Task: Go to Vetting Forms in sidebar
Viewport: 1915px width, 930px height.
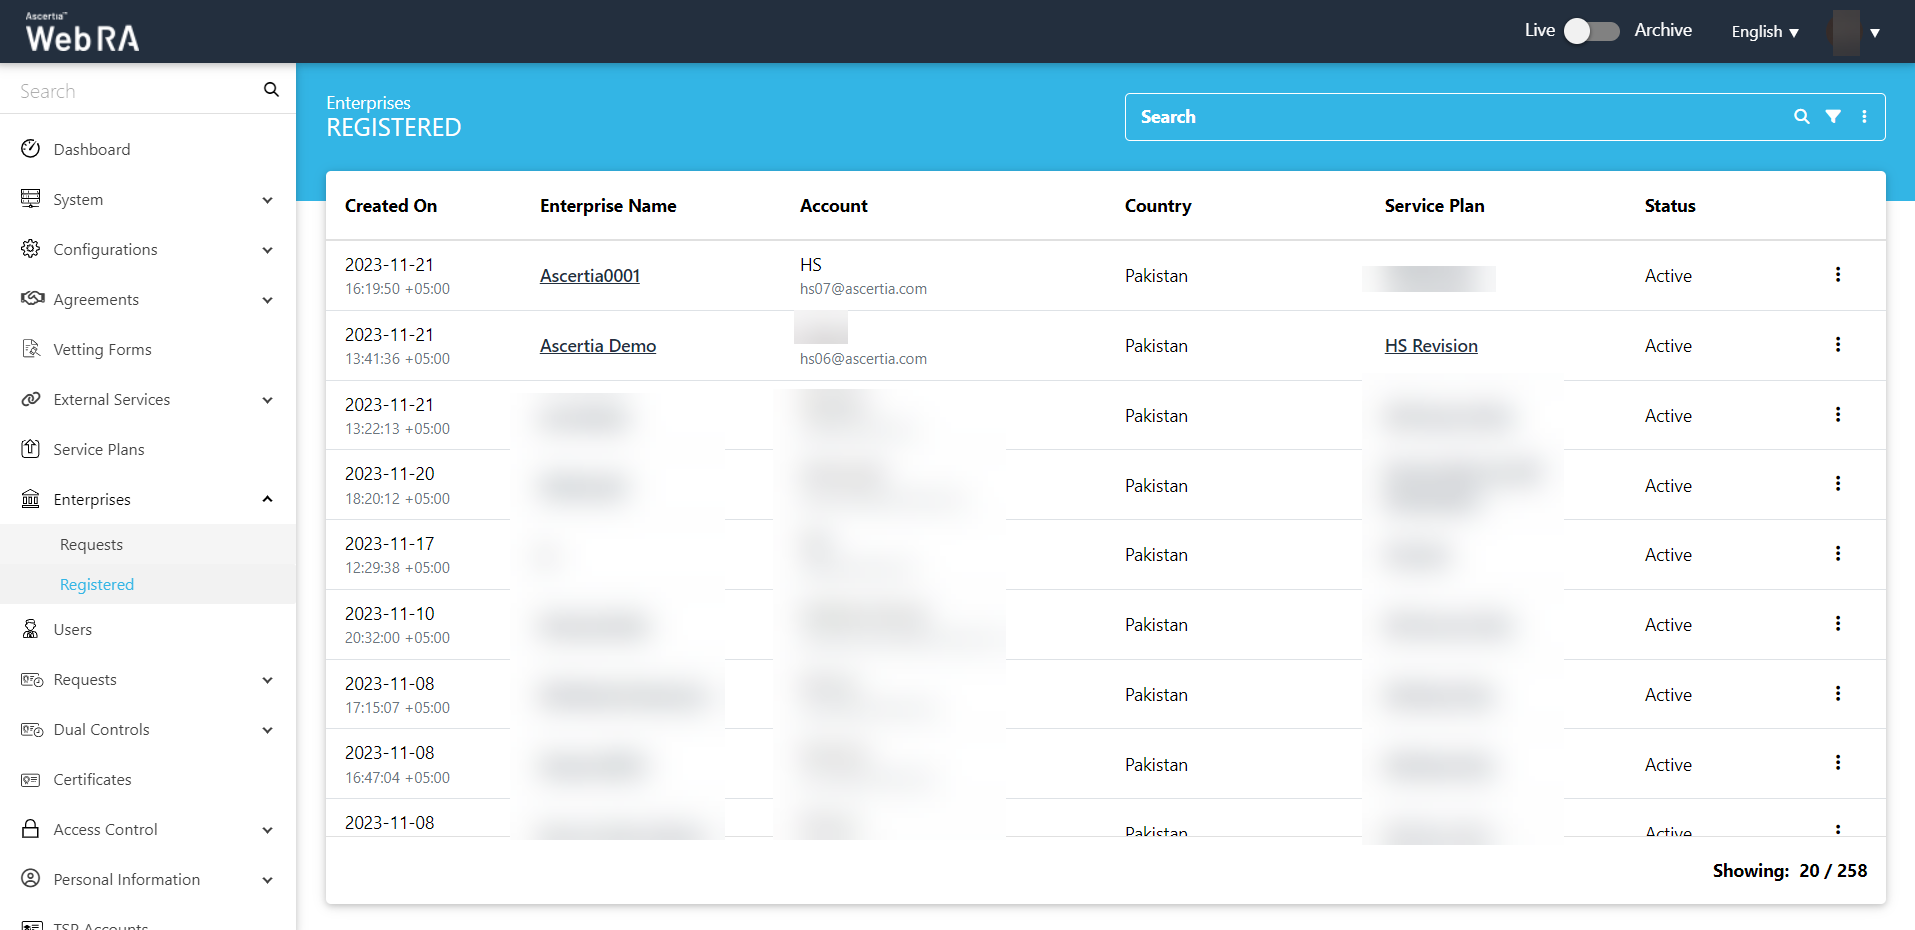Action: (102, 350)
